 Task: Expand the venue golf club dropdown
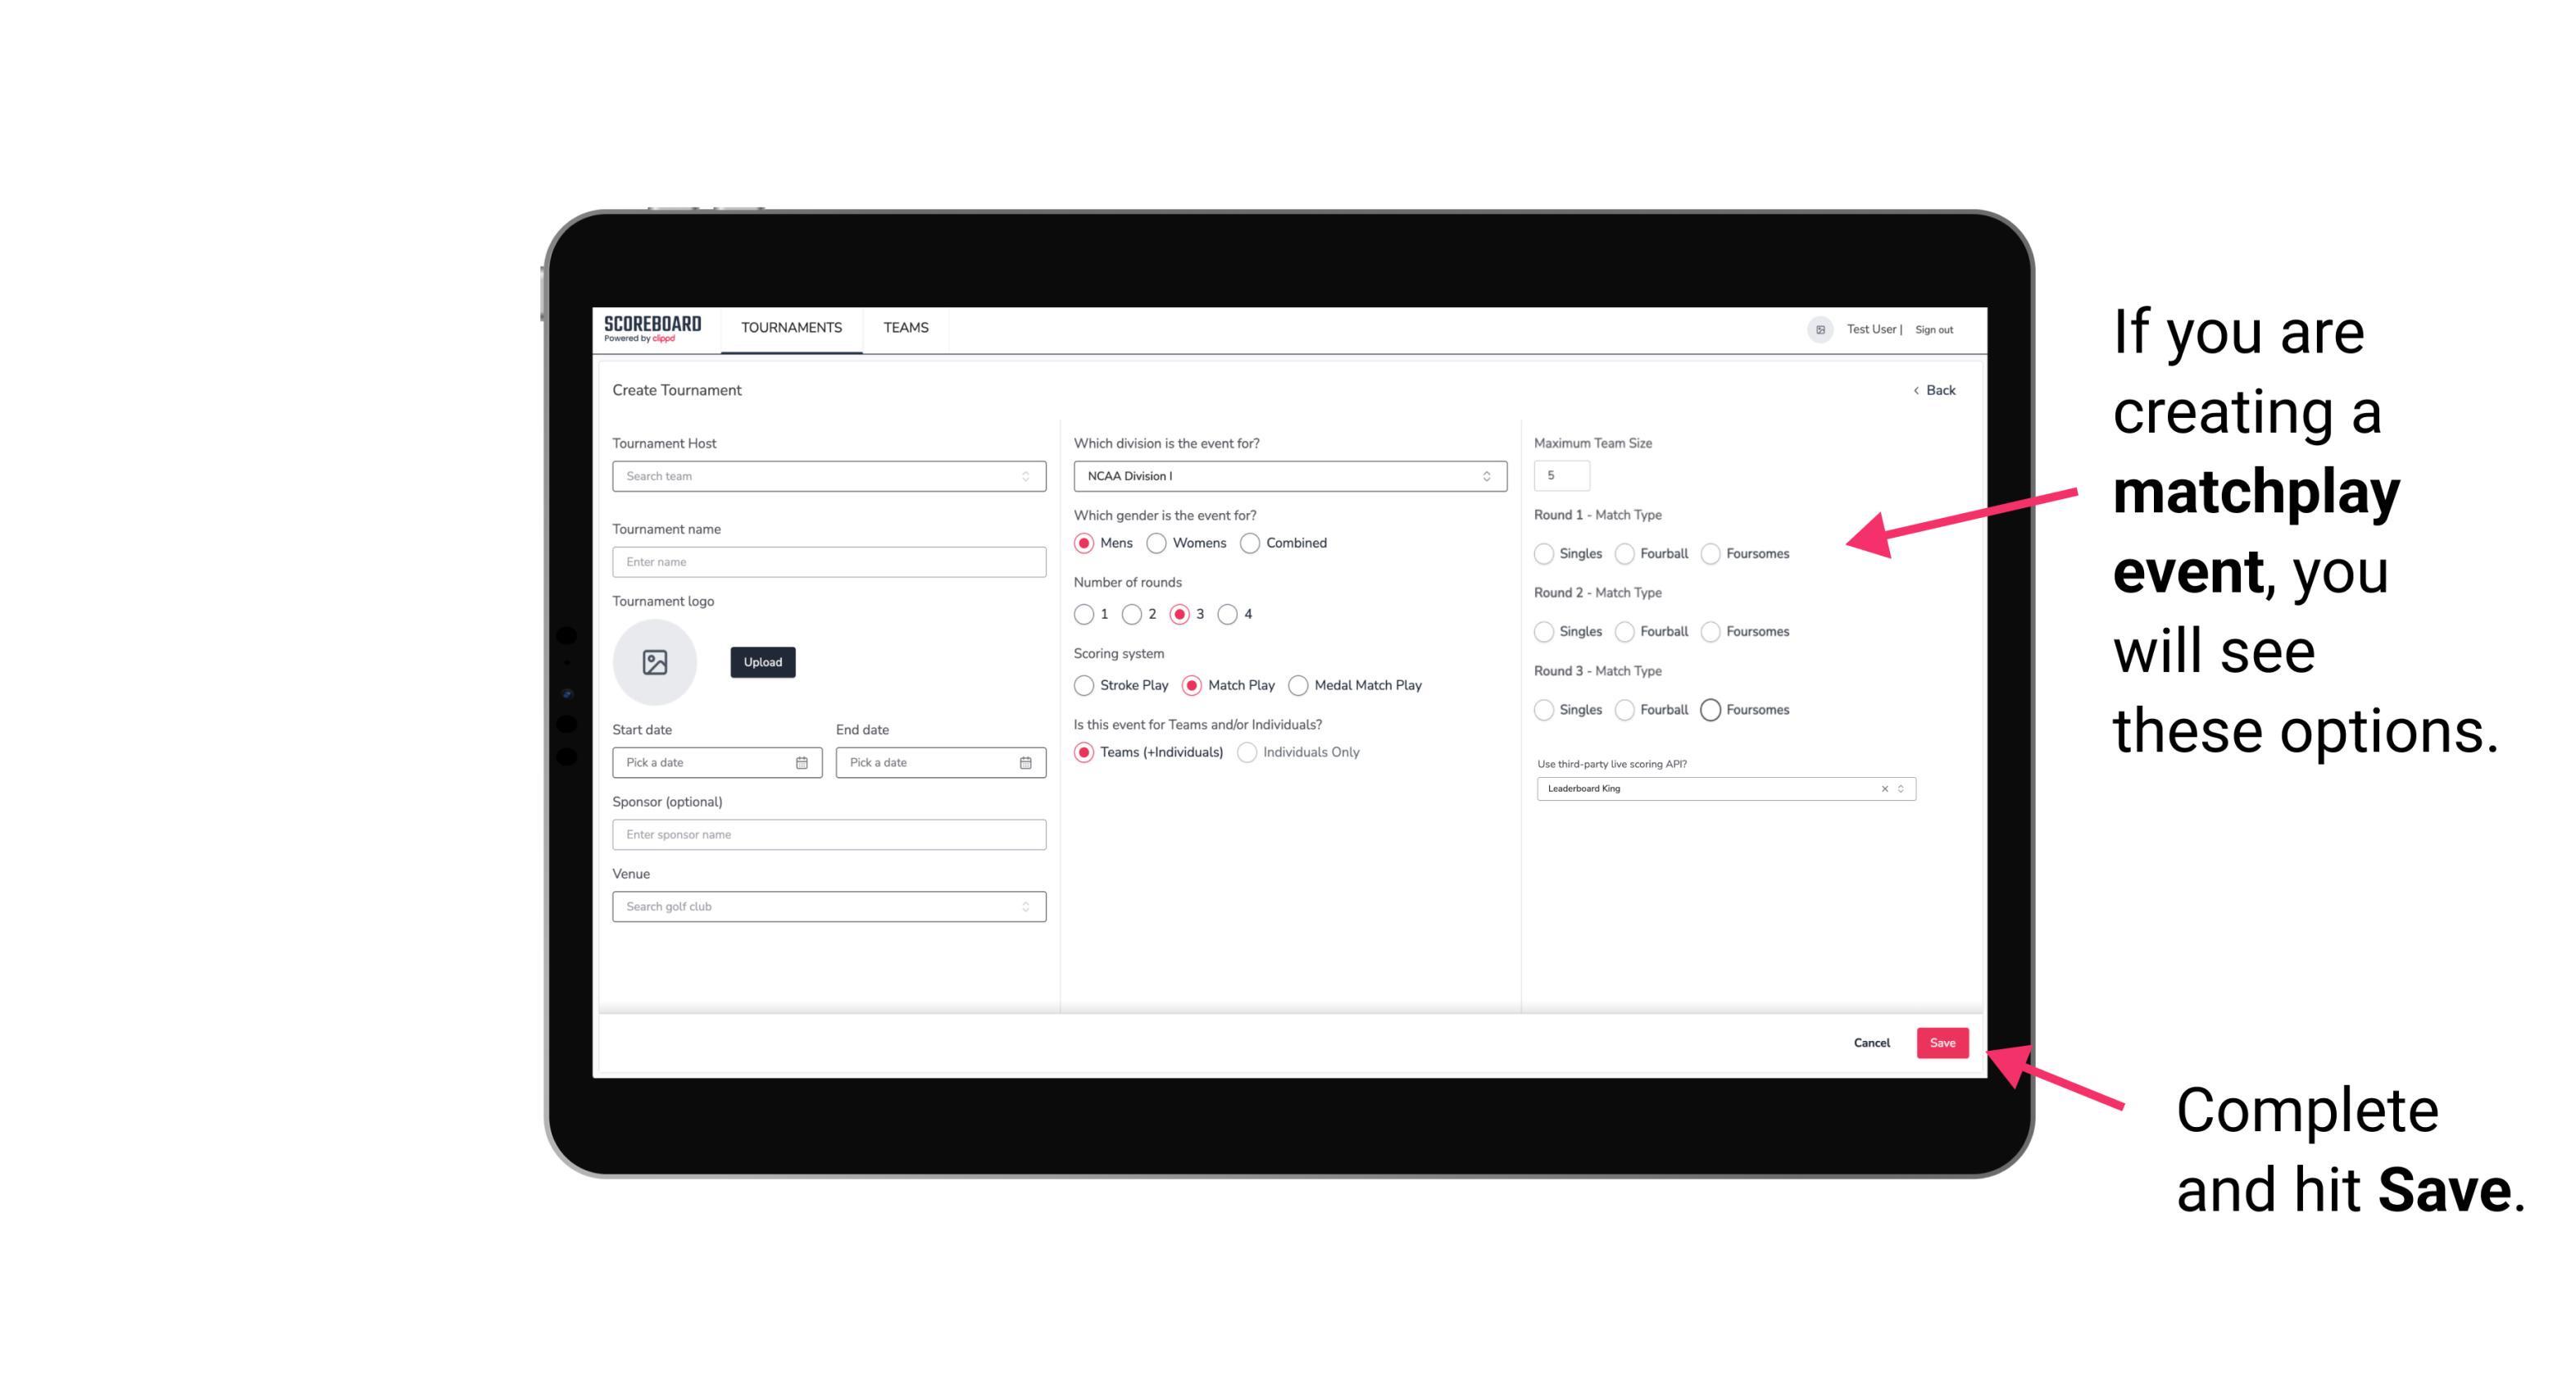coord(1025,907)
